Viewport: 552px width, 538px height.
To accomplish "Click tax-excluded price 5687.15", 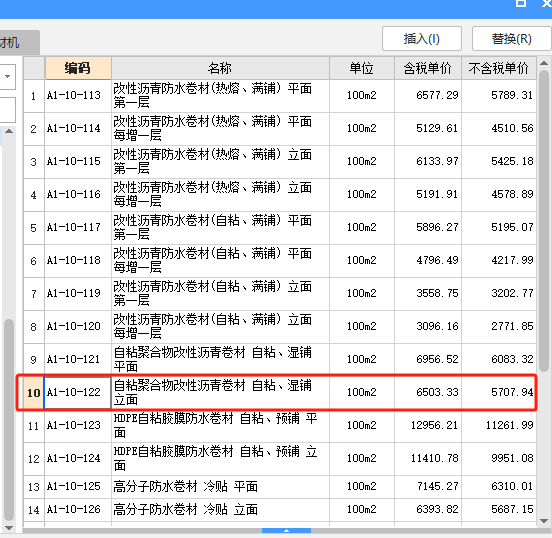I will point(512,509).
